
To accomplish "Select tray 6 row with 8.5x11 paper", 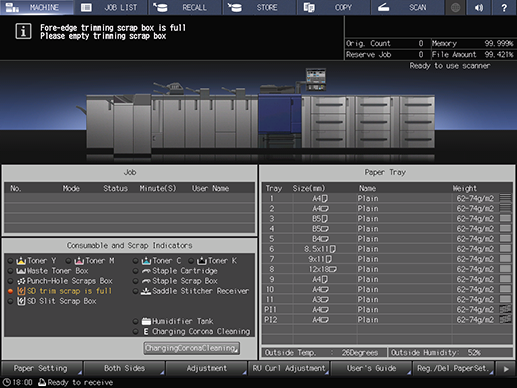I will [x=387, y=249].
